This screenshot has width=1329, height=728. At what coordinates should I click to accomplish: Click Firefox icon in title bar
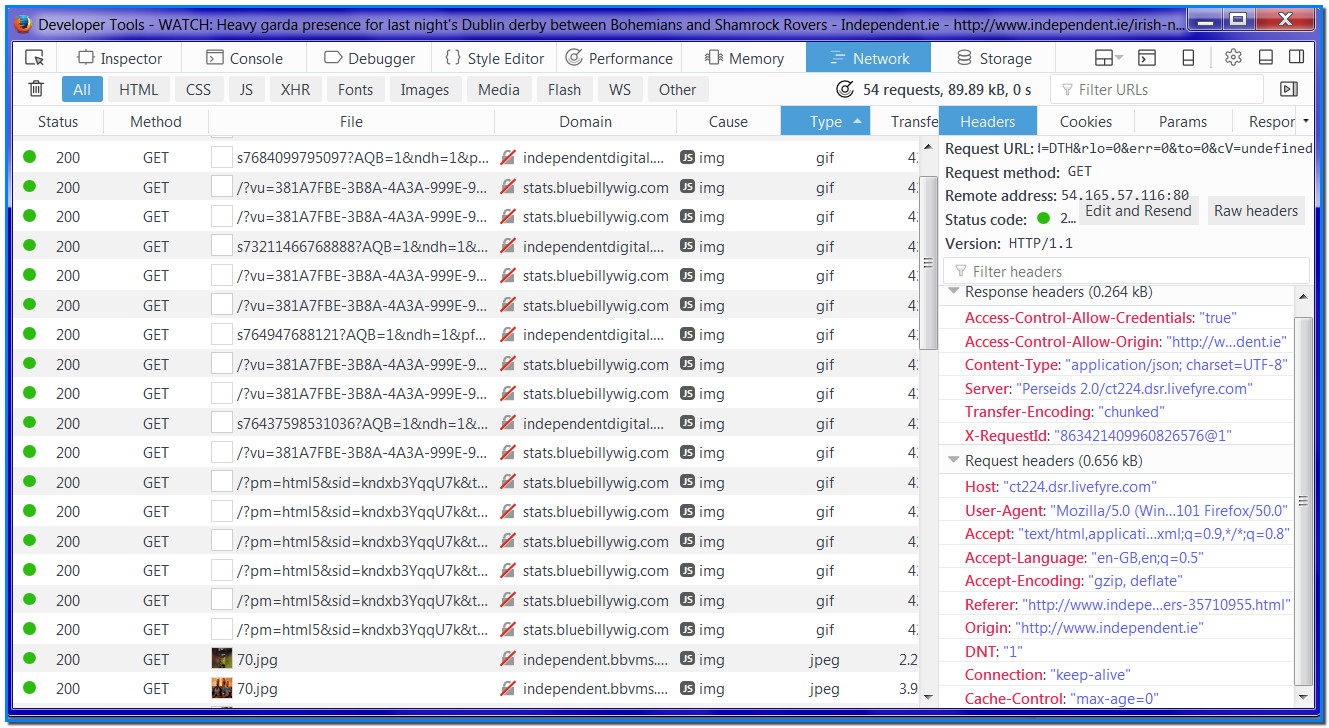pos(23,23)
